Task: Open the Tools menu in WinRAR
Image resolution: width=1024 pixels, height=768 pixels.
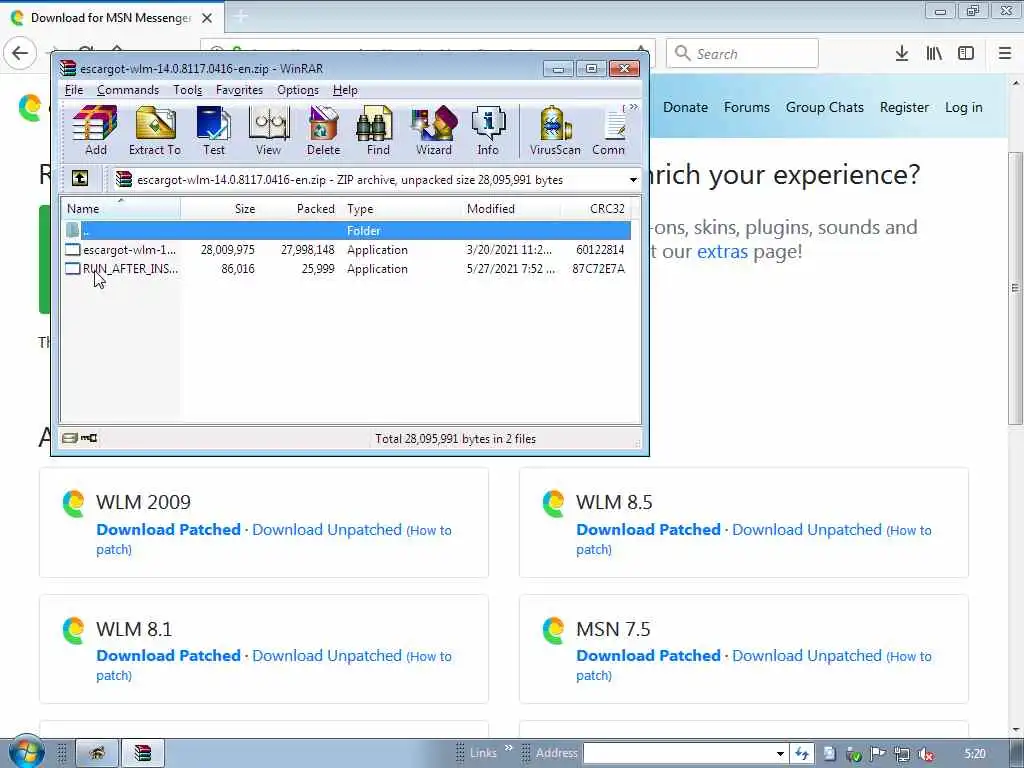Action: [187, 90]
